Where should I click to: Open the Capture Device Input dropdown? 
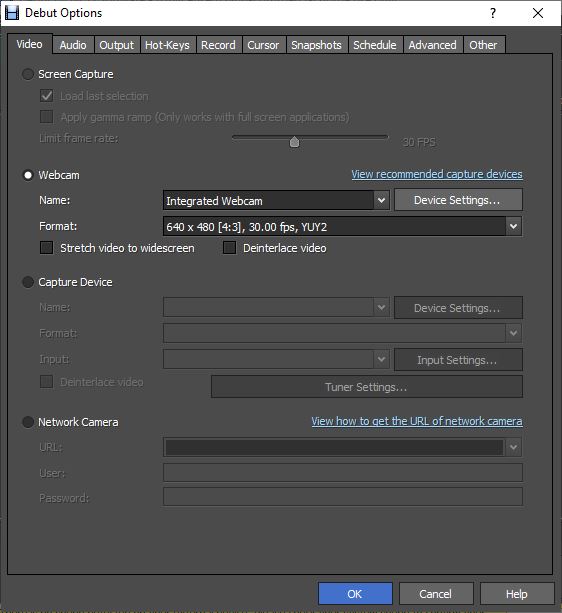(276, 359)
